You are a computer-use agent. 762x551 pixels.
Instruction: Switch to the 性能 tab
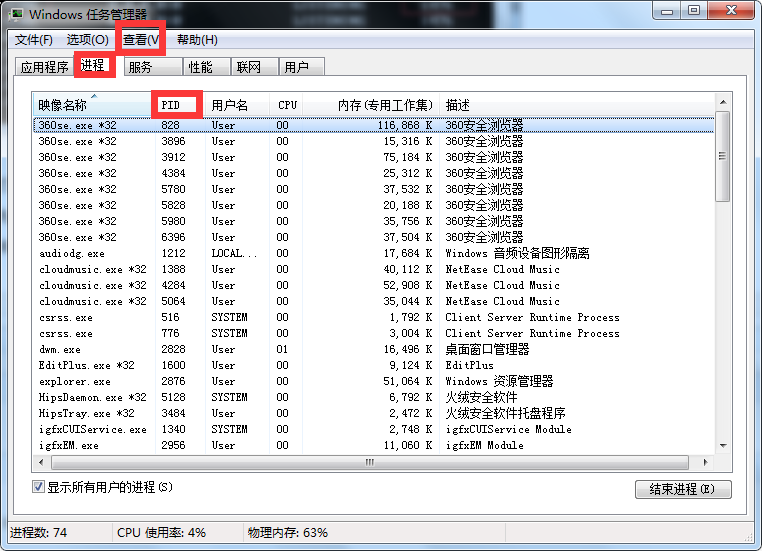[206, 67]
